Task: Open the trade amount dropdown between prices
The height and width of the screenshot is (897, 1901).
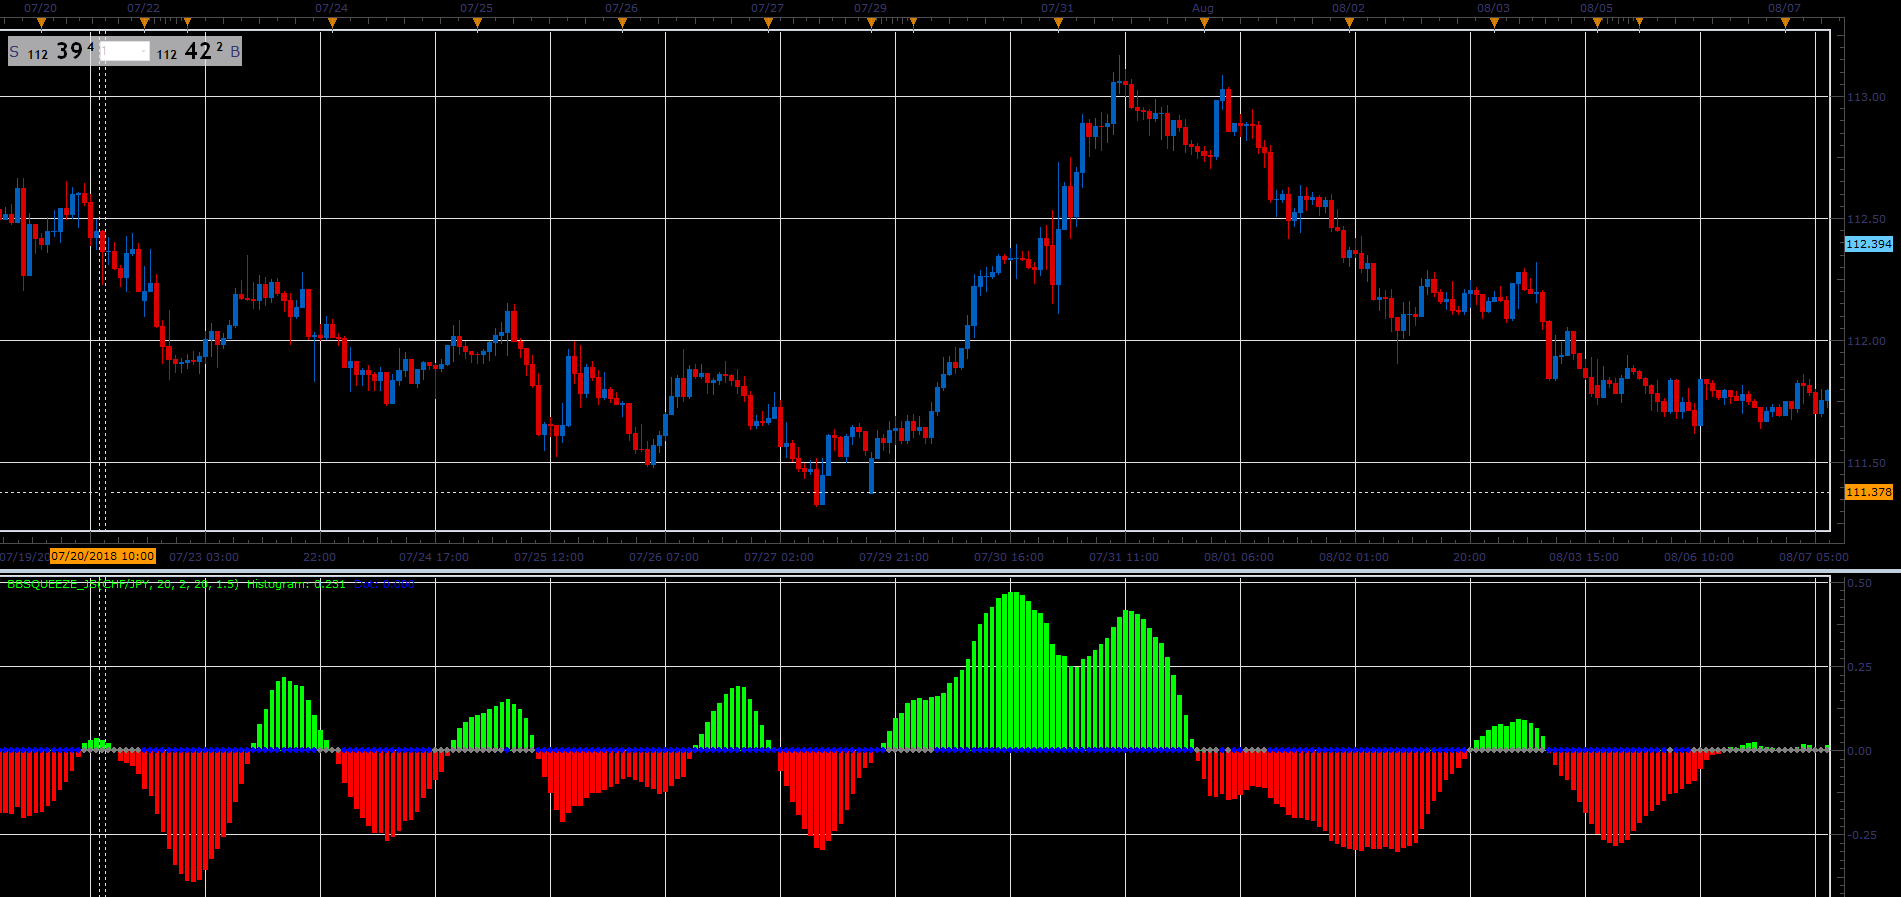Action: click(125, 51)
